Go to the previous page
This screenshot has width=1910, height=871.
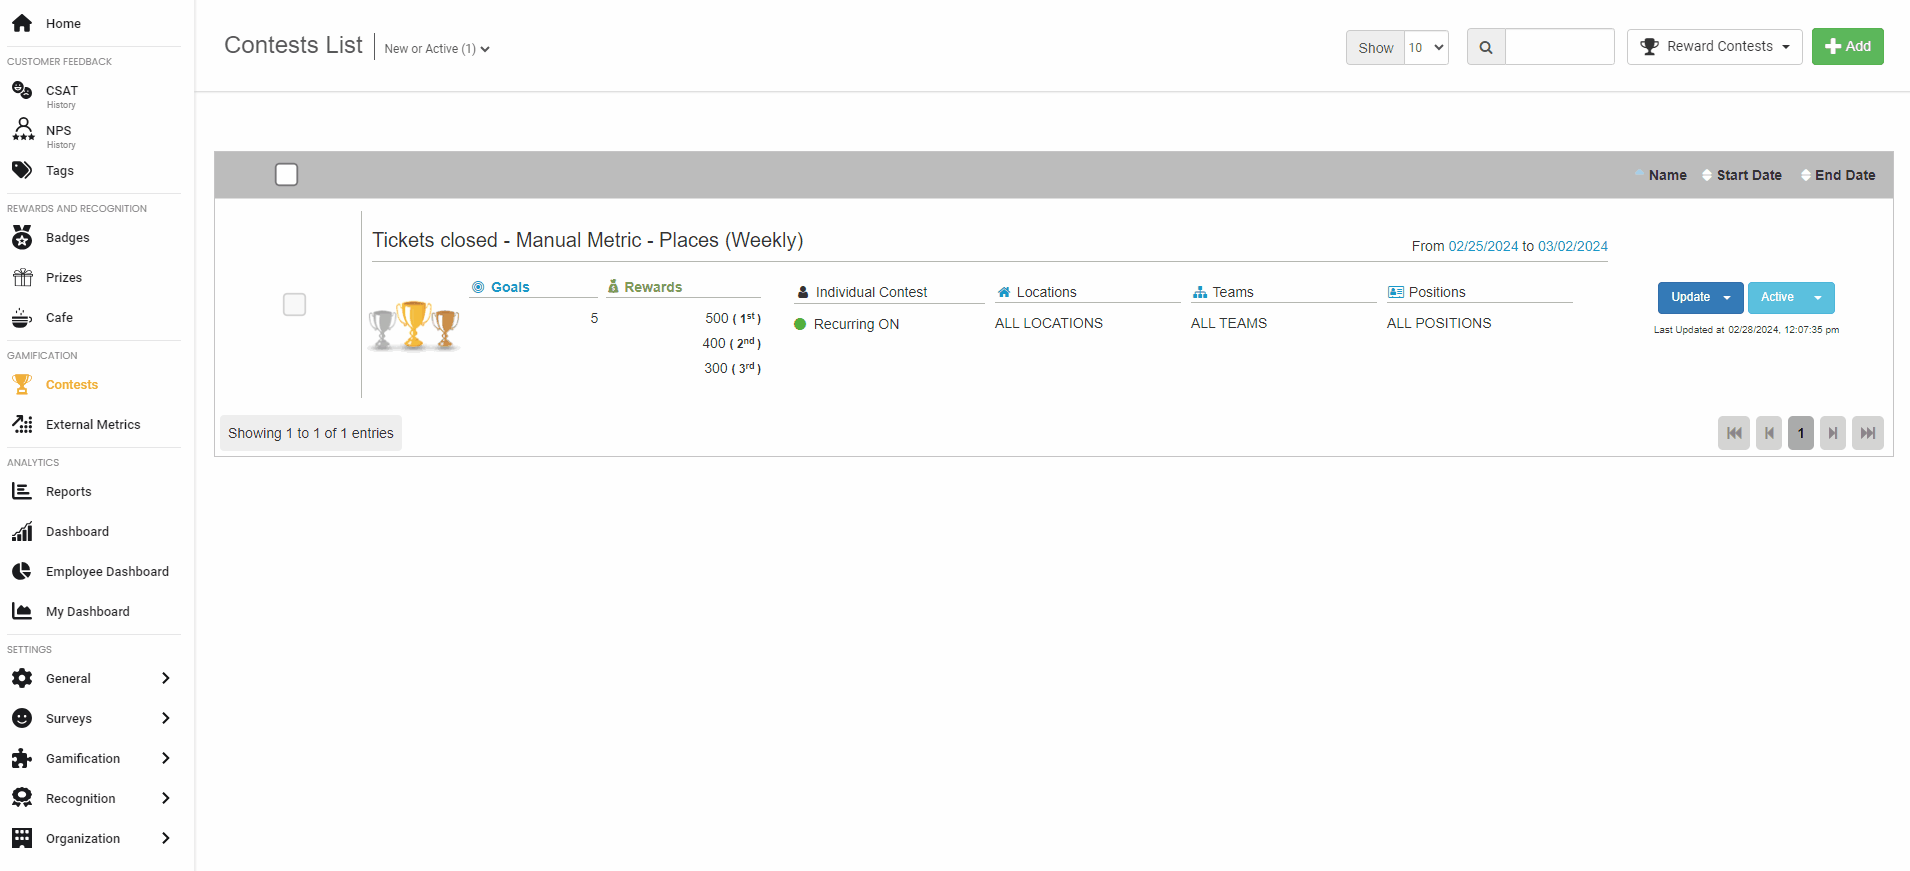1769,433
